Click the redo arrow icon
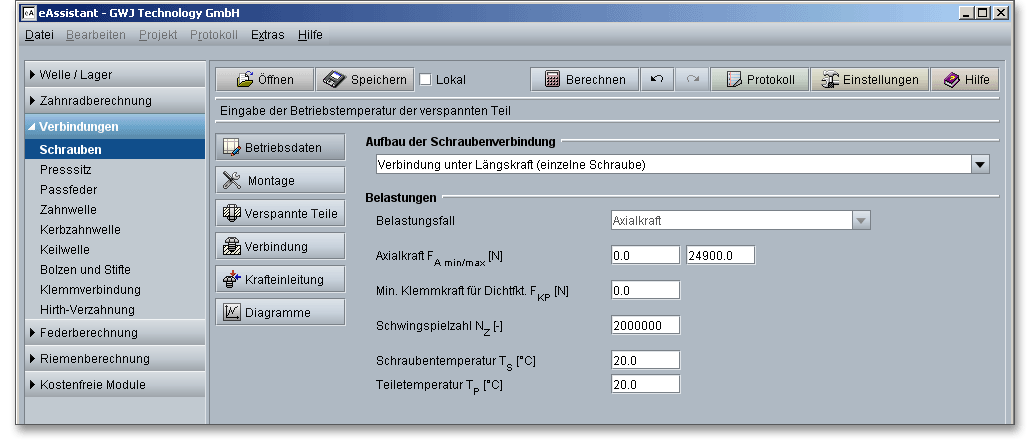 692,80
